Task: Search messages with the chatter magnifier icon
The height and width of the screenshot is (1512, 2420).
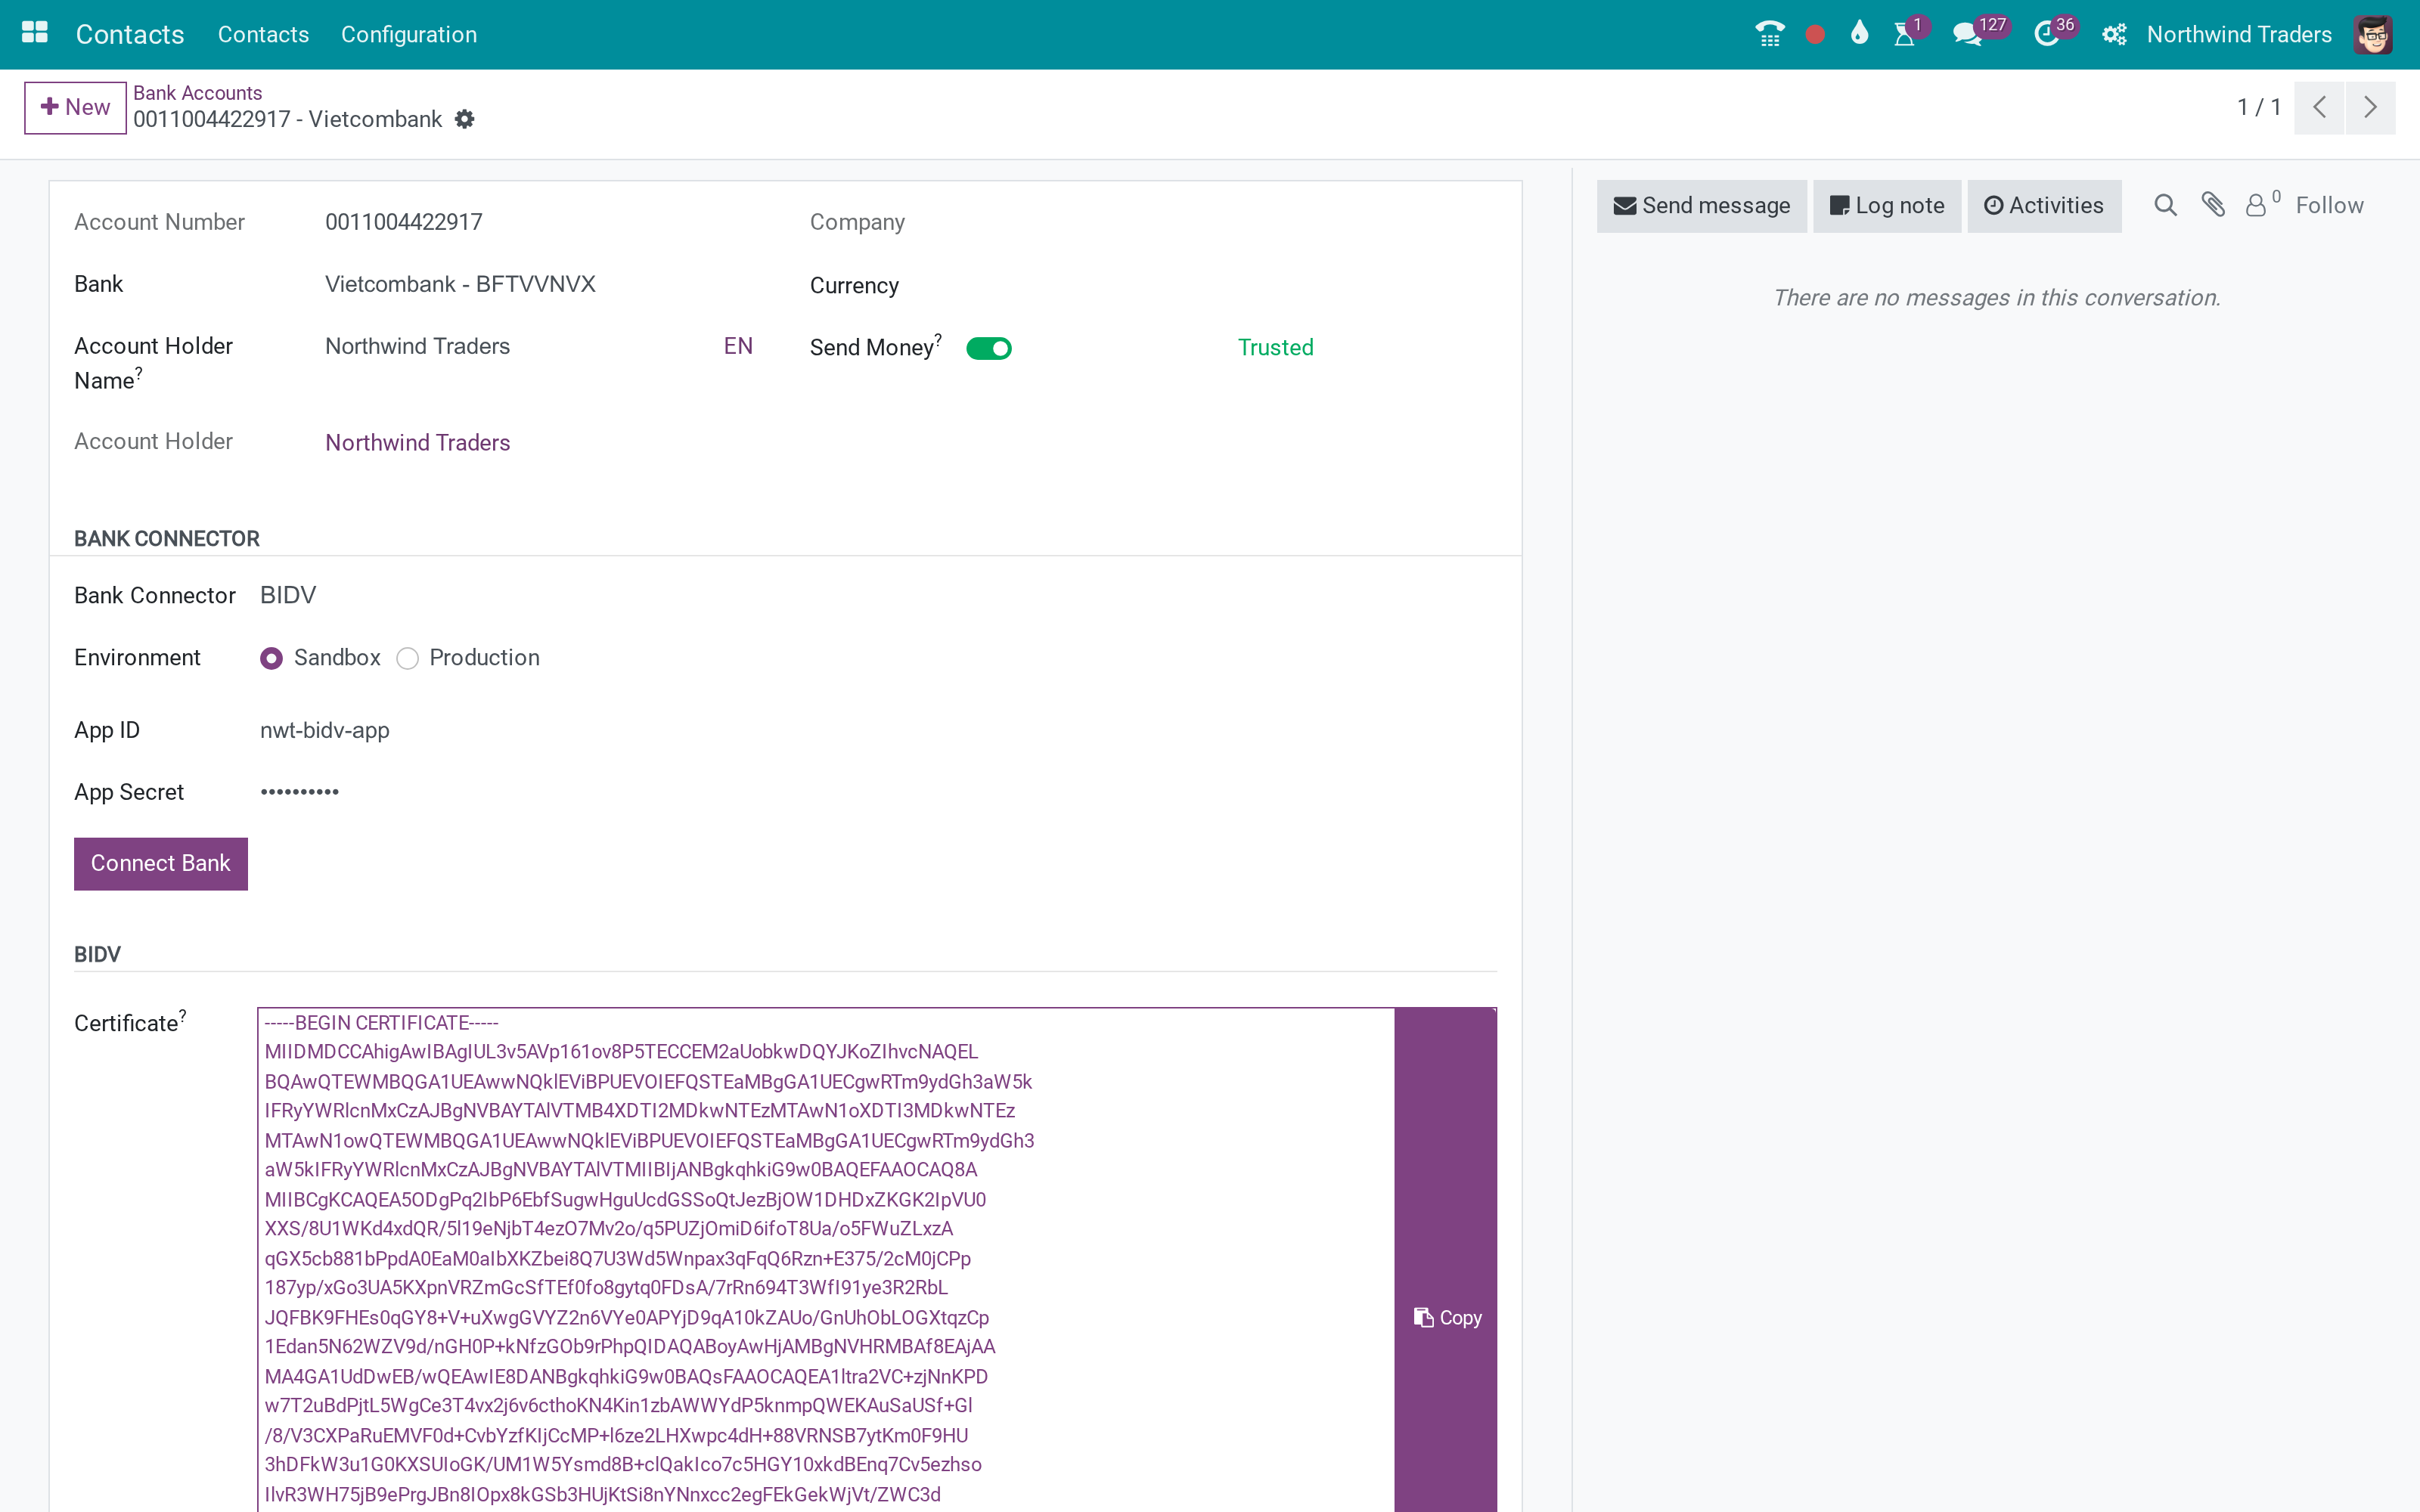Action: pos(2165,205)
